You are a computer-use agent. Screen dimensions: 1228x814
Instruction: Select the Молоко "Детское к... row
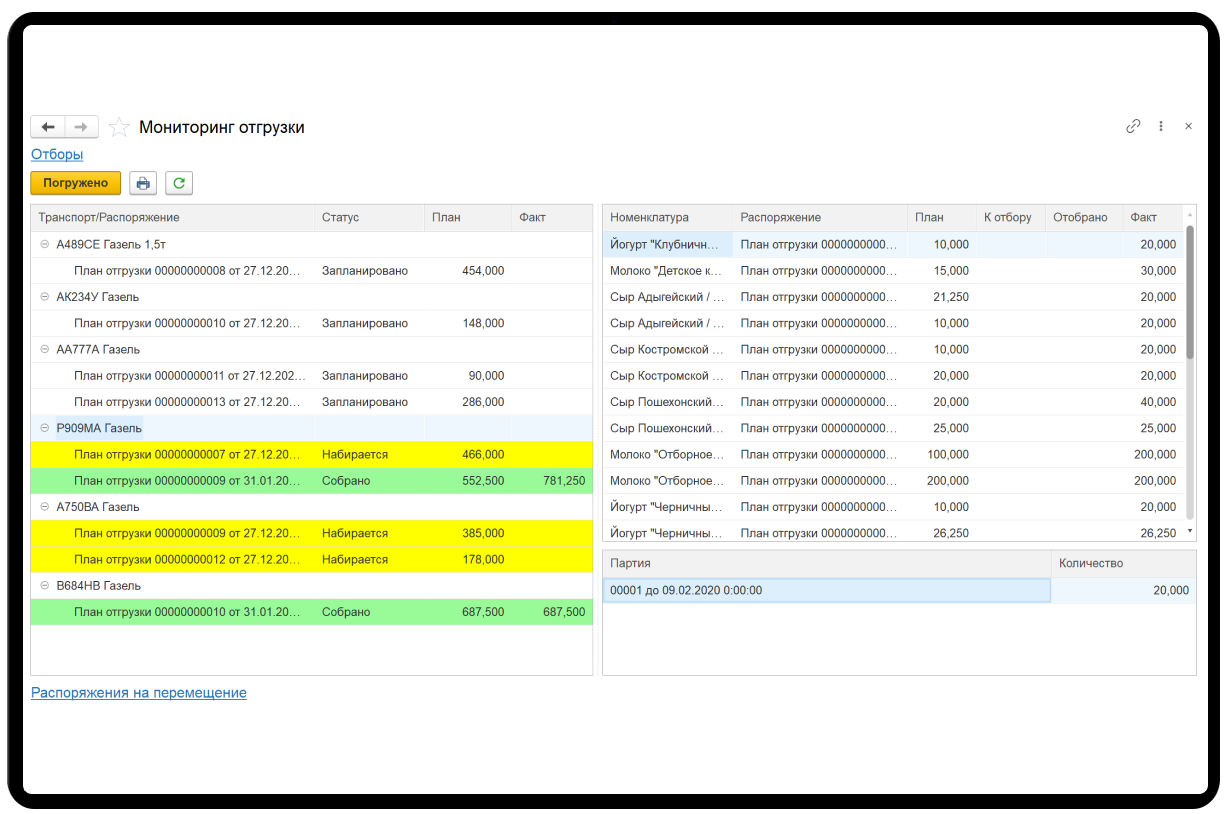(895, 270)
